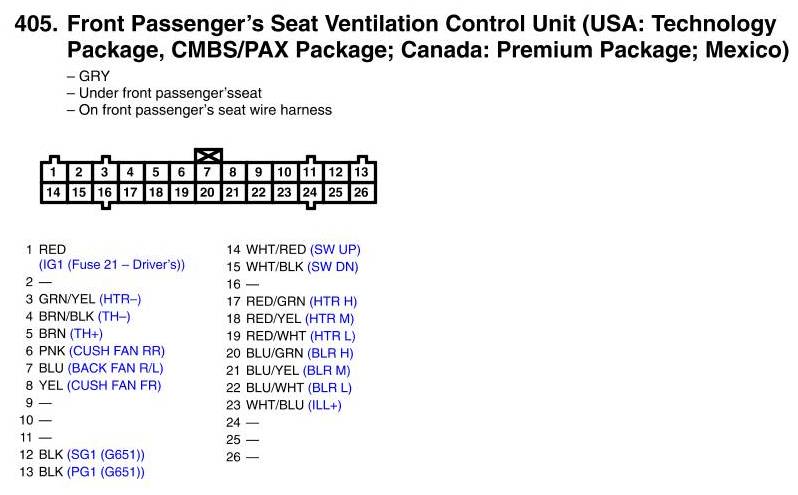Click pin 26 cell in connector diagram
Viewport: 798px width, 495px height.
[x=361, y=192]
